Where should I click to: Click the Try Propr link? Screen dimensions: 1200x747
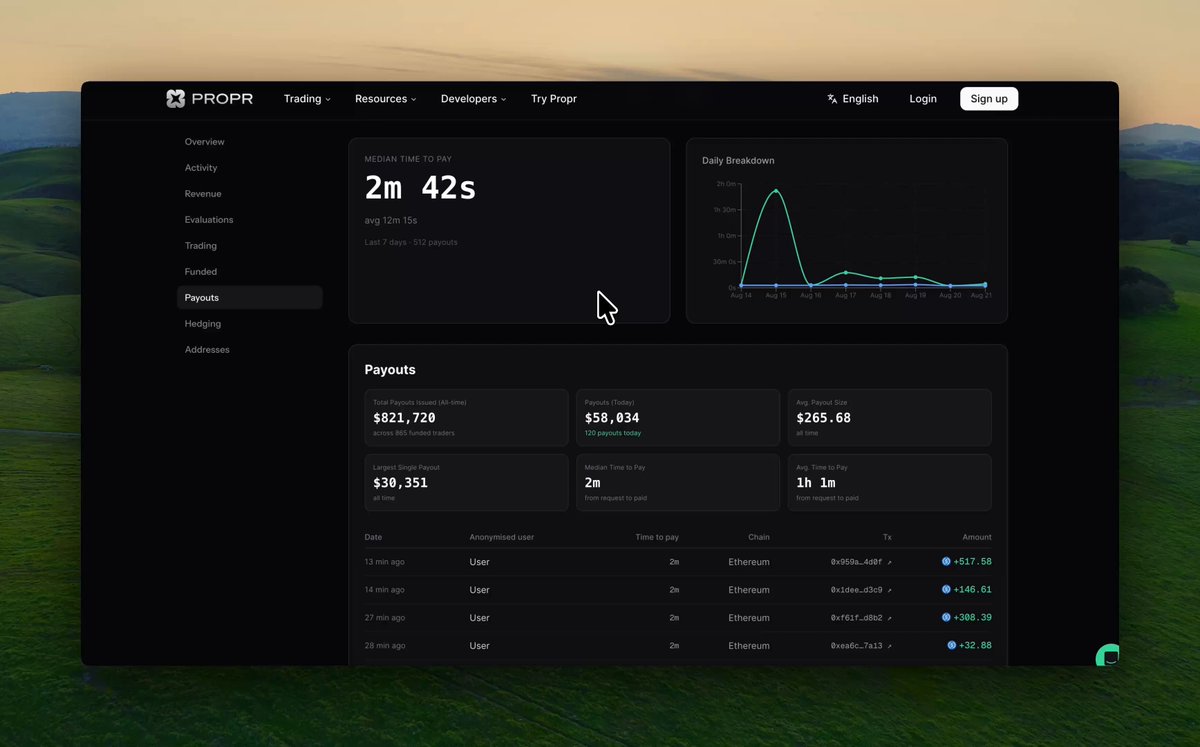click(x=554, y=99)
